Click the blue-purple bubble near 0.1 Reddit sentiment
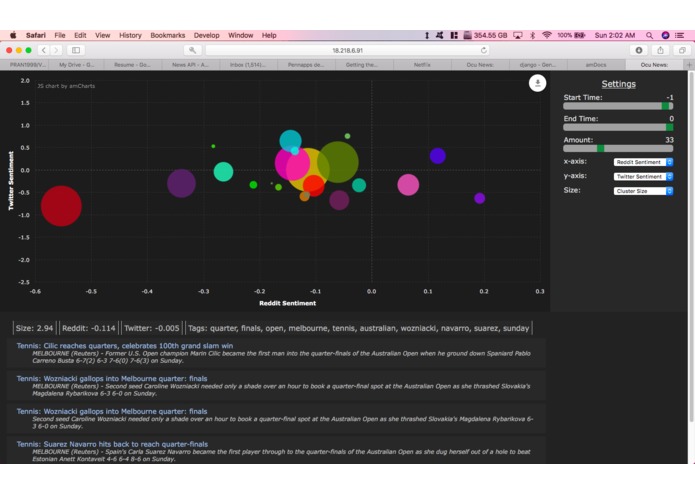Image resolution: width=695 pixels, height=494 pixels. tap(437, 156)
